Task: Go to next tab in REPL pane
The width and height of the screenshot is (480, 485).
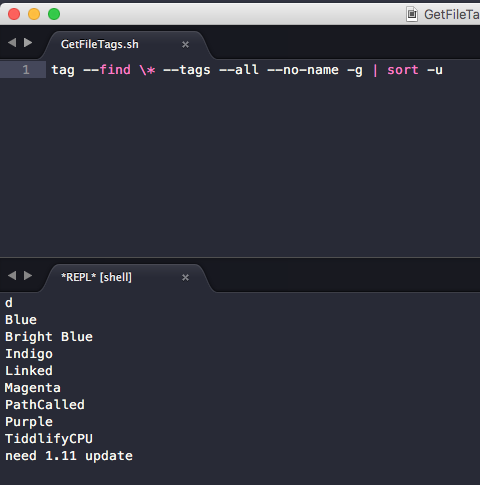Action: (x=28, y=276)
